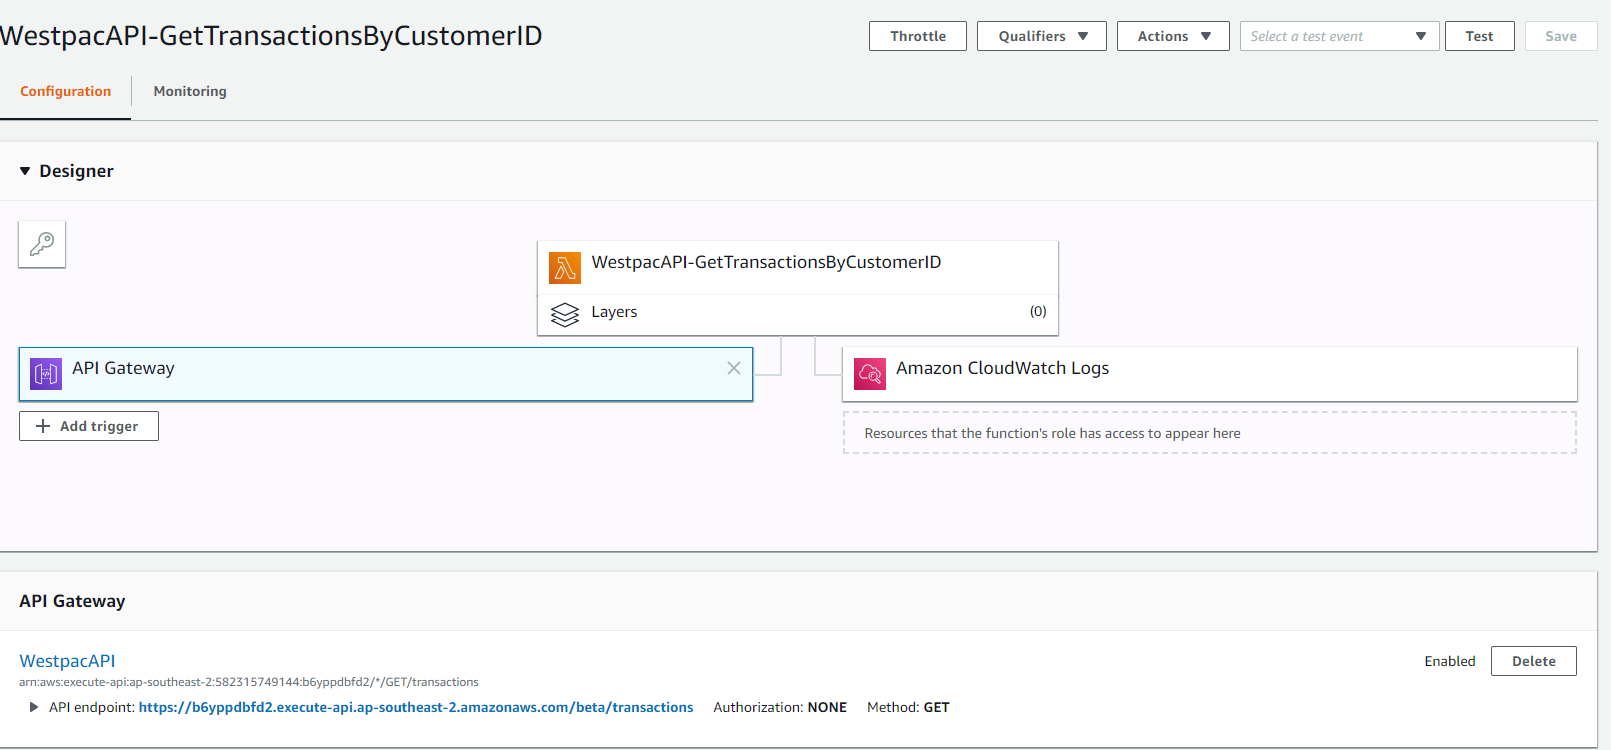Remove the API Gateway trigger with X
1611x750 pixels.
point(734,368)
